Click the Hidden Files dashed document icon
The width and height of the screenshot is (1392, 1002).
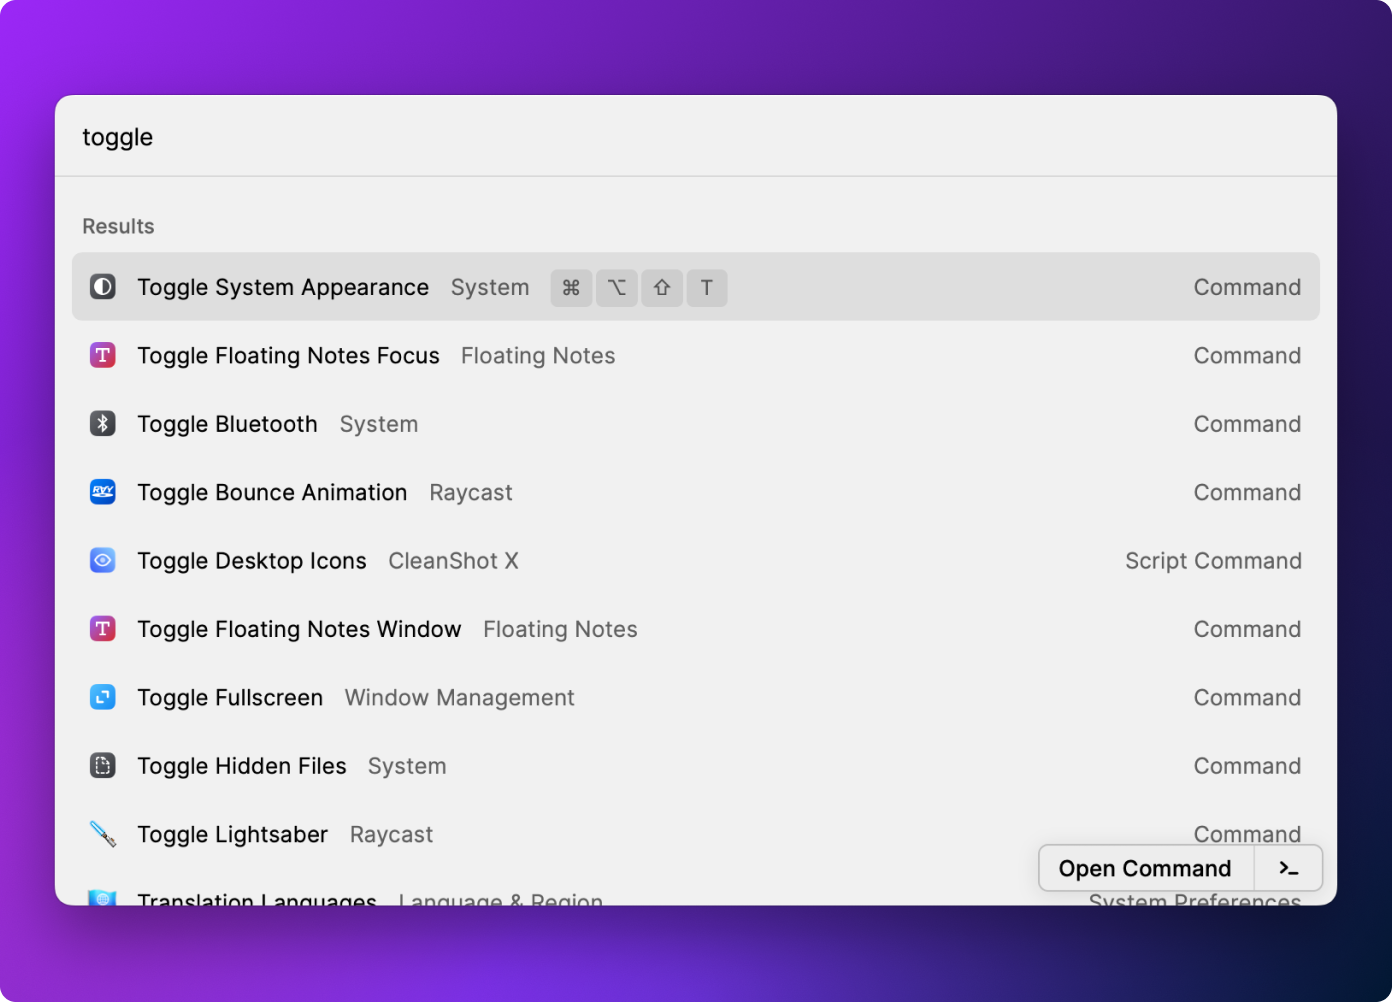(x=103, y=766)
